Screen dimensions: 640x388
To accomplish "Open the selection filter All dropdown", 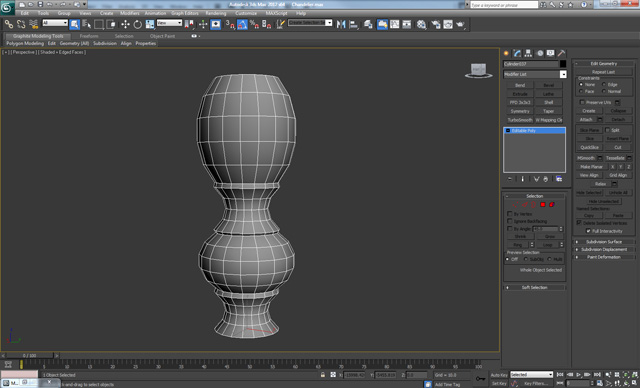I will (x=55, y=23).
